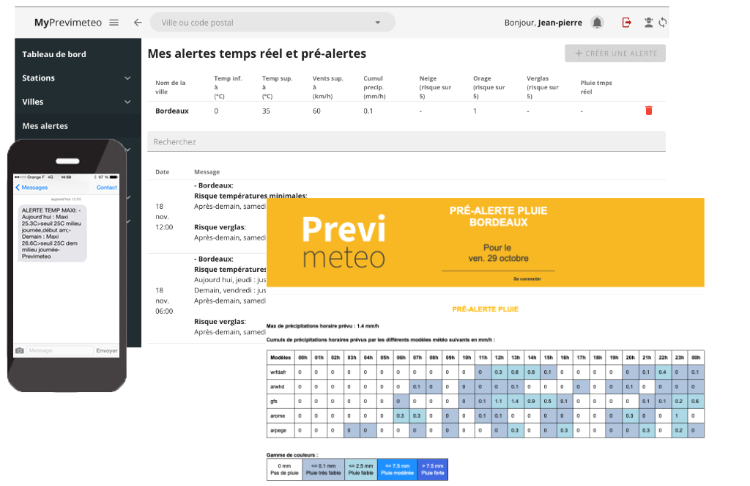Delete the Bordeaux alert with the trash icon

click(649, 110)
